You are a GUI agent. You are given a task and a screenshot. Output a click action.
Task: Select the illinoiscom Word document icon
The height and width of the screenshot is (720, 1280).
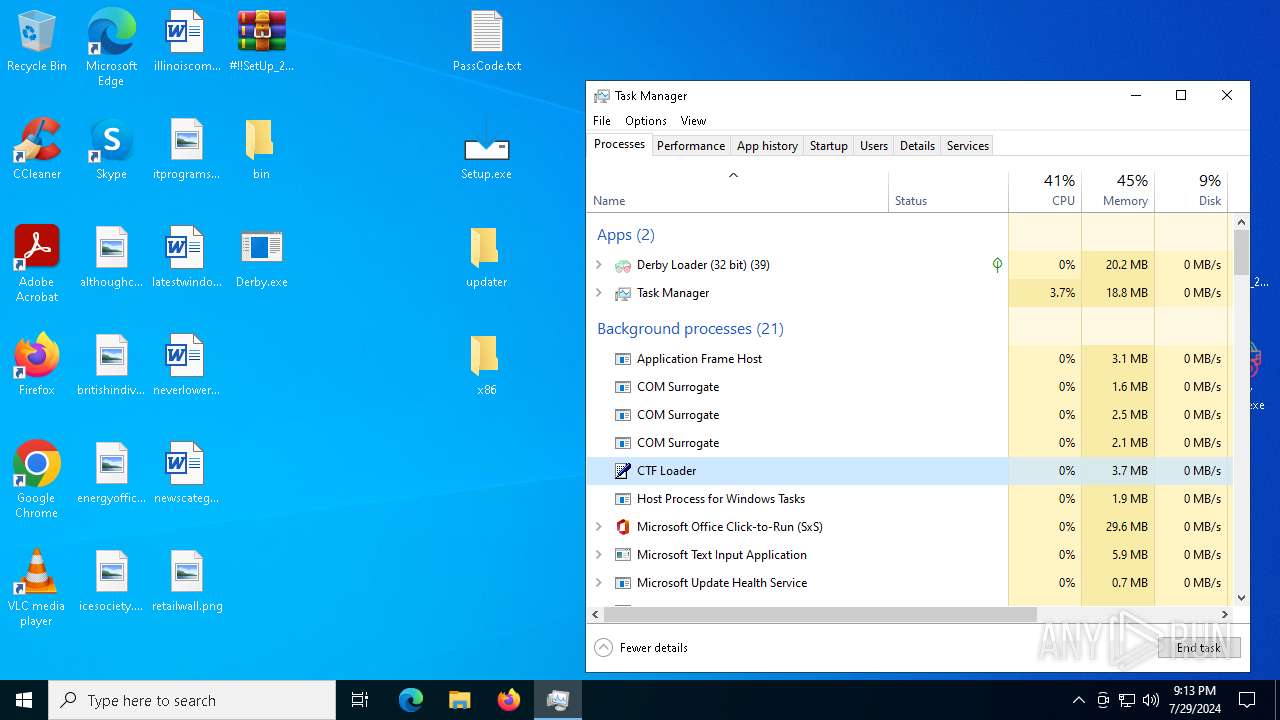(186, 42)
